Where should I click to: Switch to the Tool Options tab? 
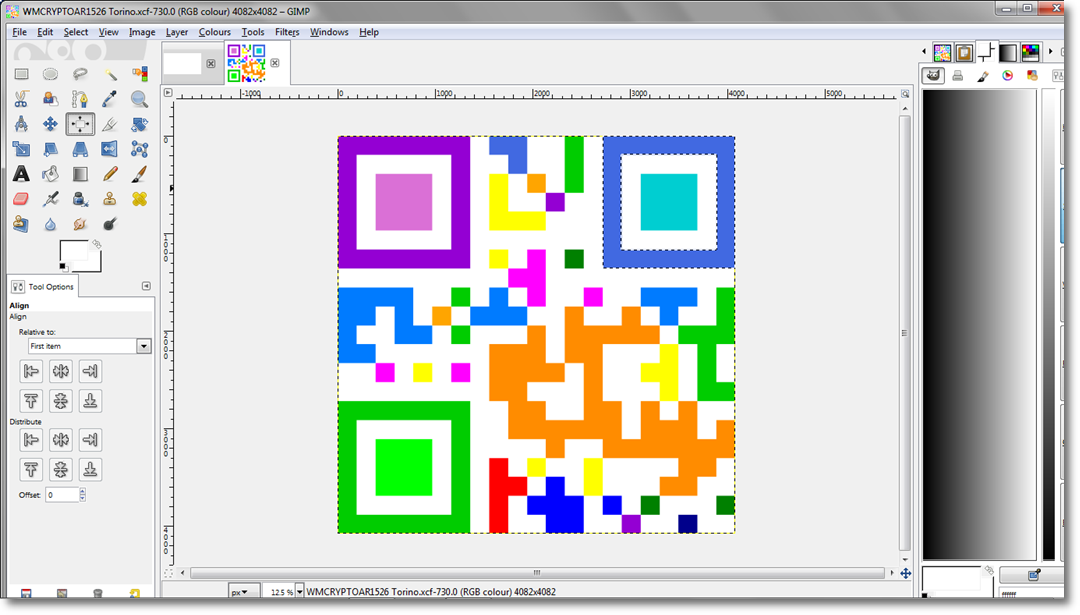coord(43,286)
